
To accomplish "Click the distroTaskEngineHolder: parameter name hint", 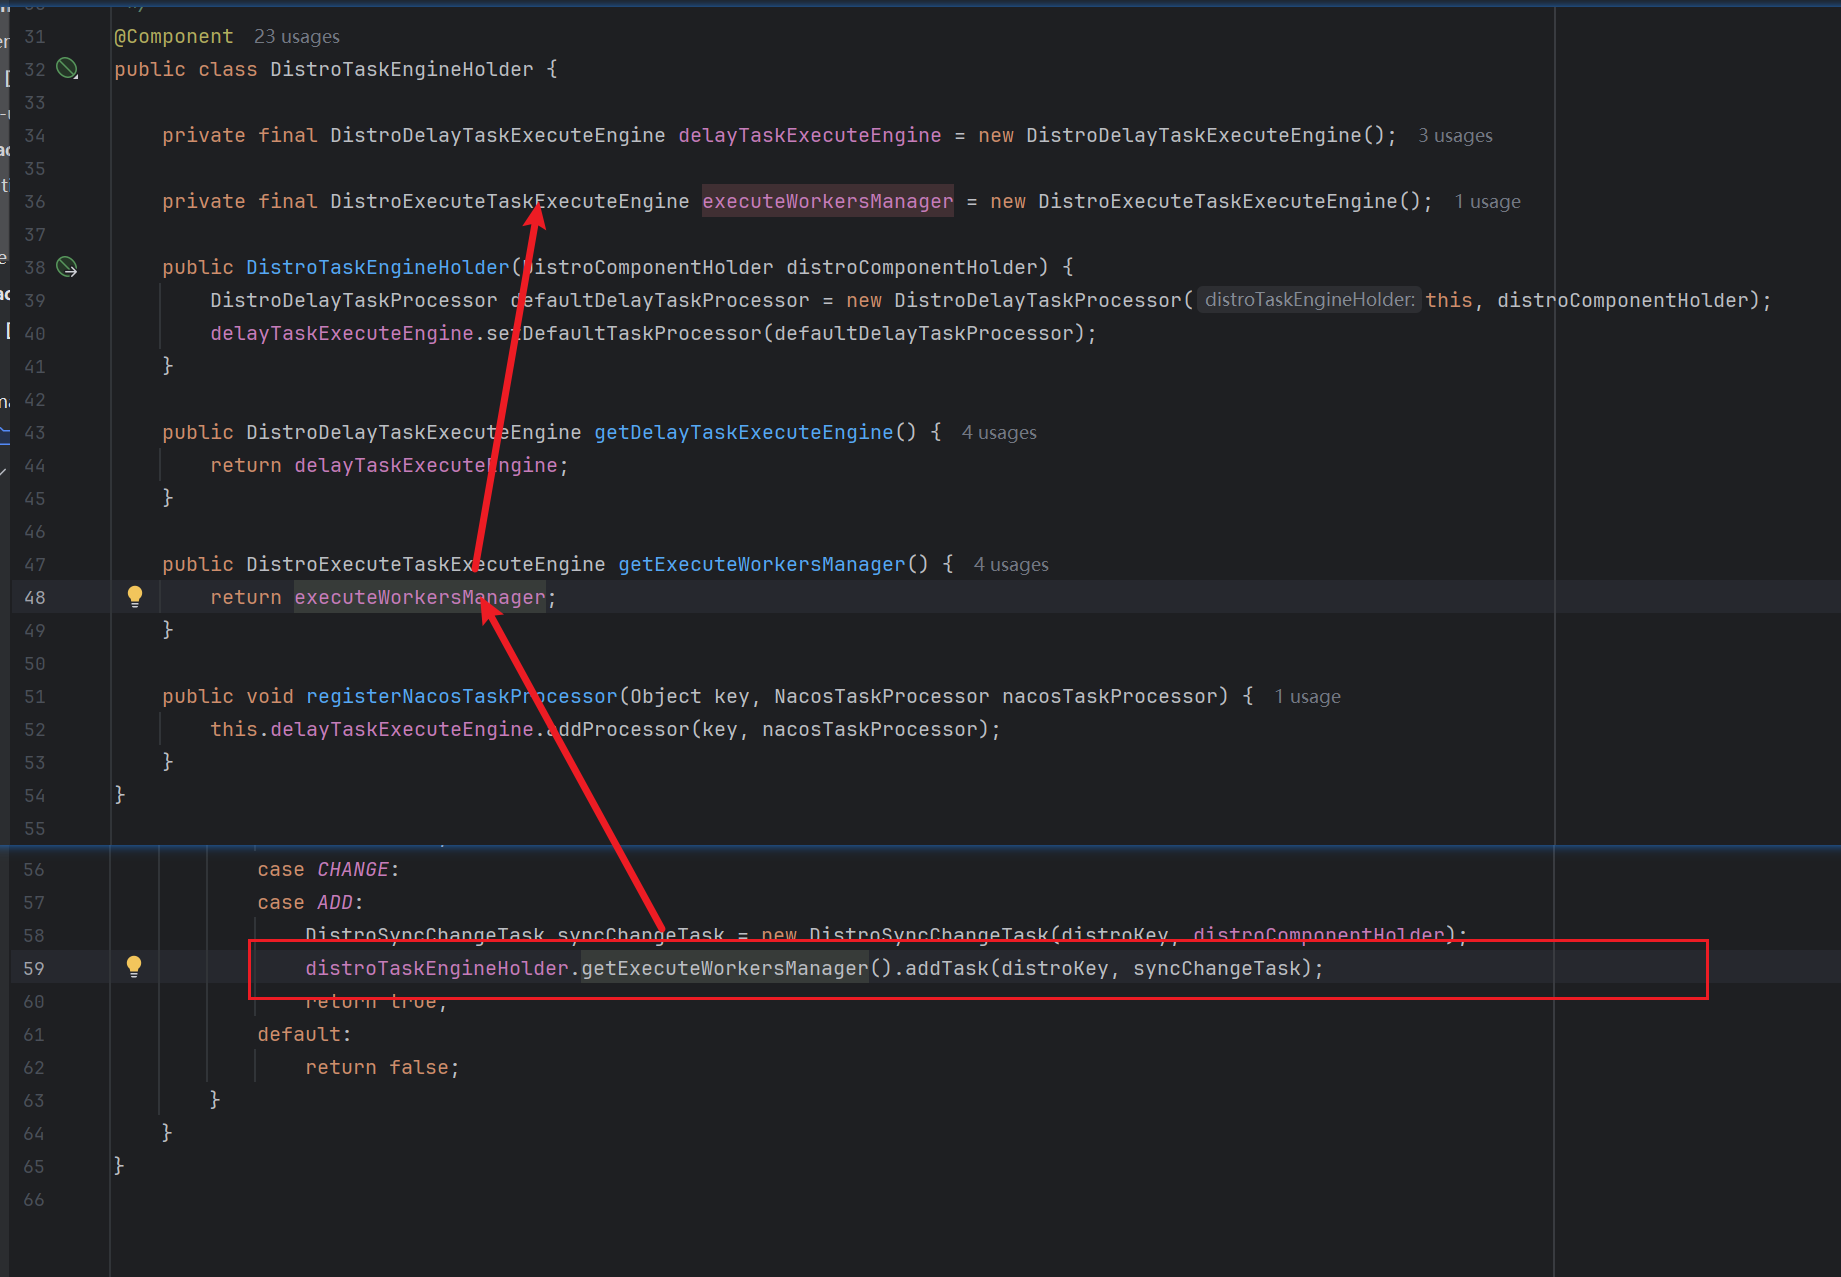I will 1308,300.
